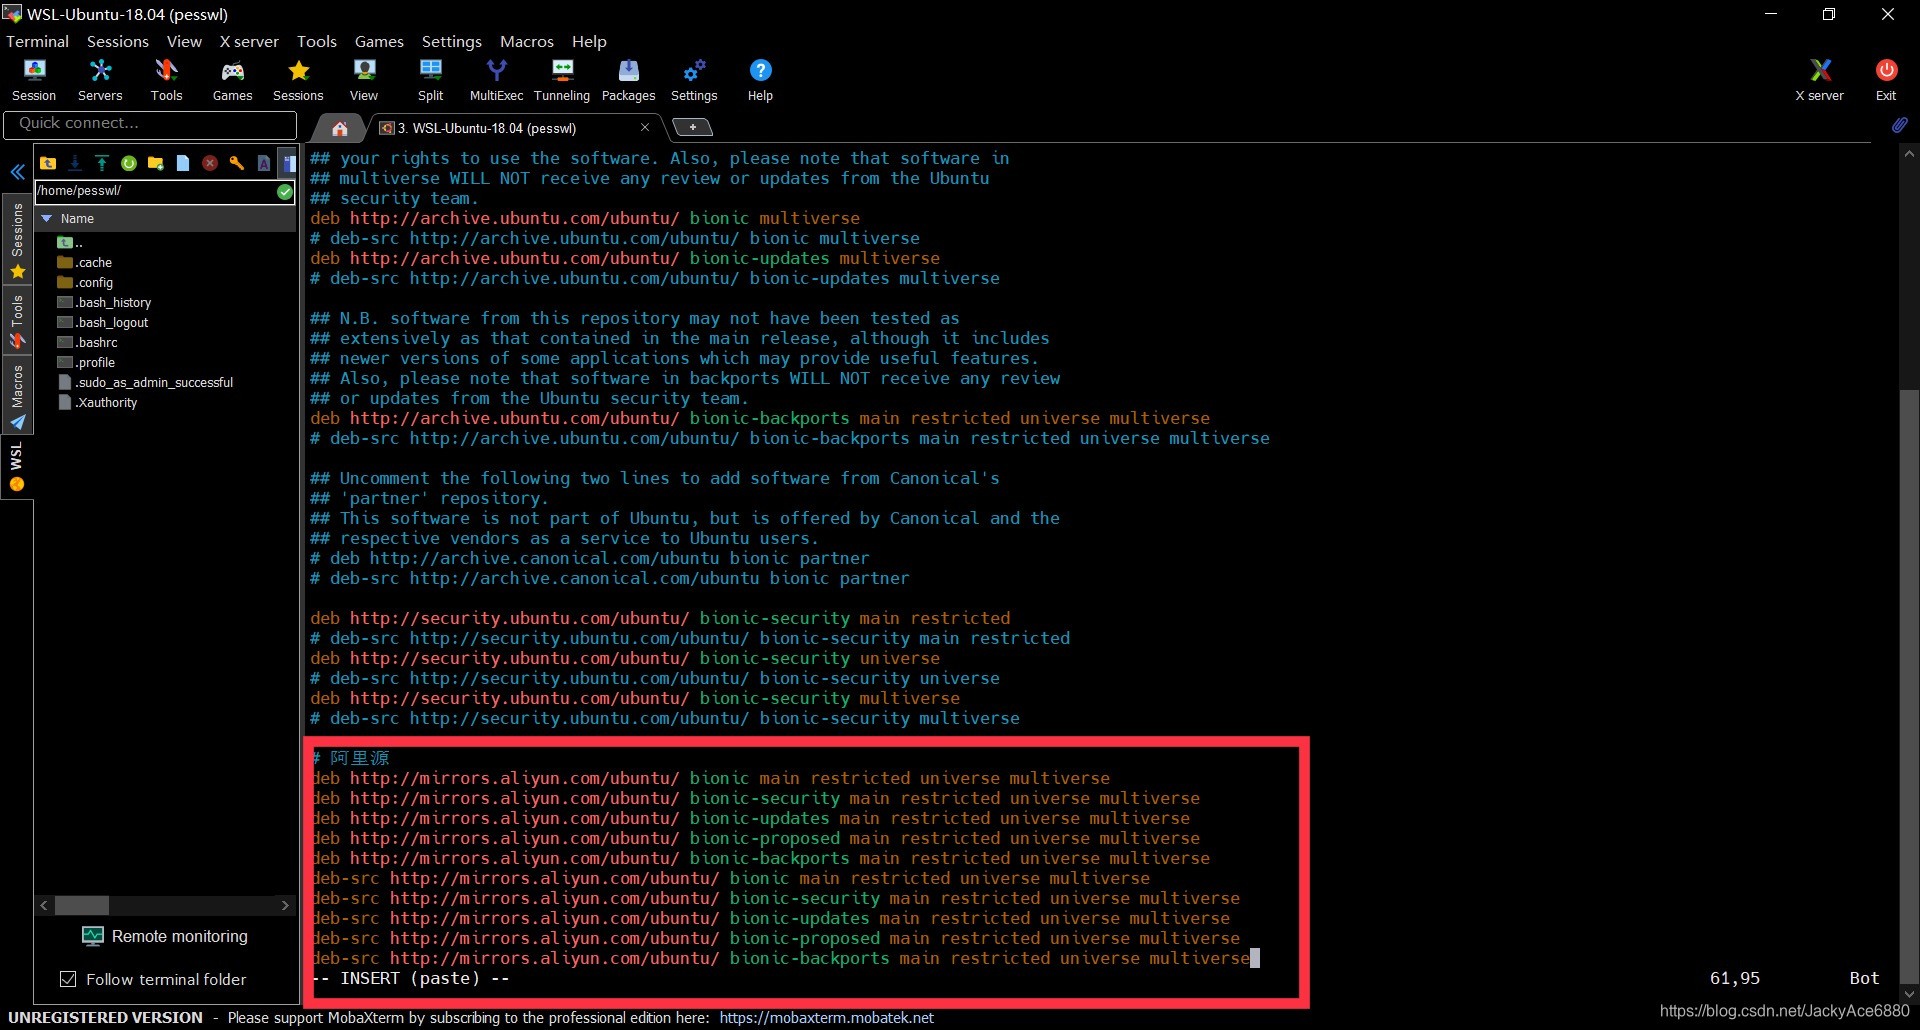Click the home tab icon
The width and height of the screenshot is (1920, 1030).
click(x=340, y=128)
